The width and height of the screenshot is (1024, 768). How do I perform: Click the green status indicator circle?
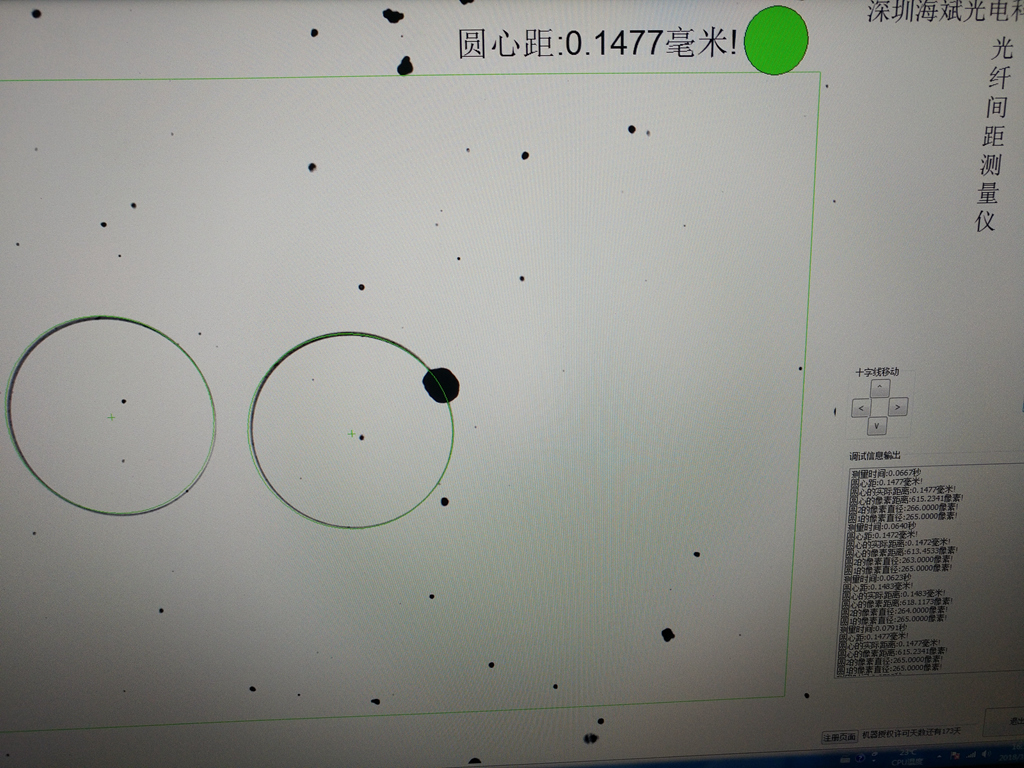click(776, 40)
